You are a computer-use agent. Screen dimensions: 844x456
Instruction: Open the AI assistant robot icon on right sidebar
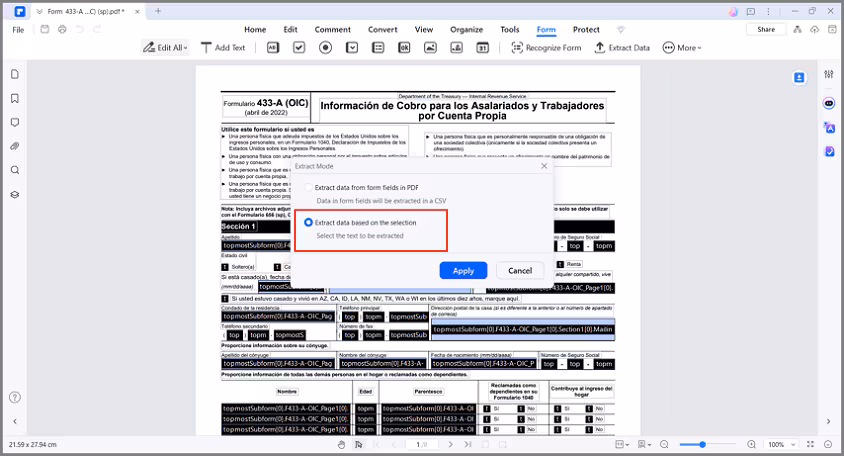pos(829,103)
